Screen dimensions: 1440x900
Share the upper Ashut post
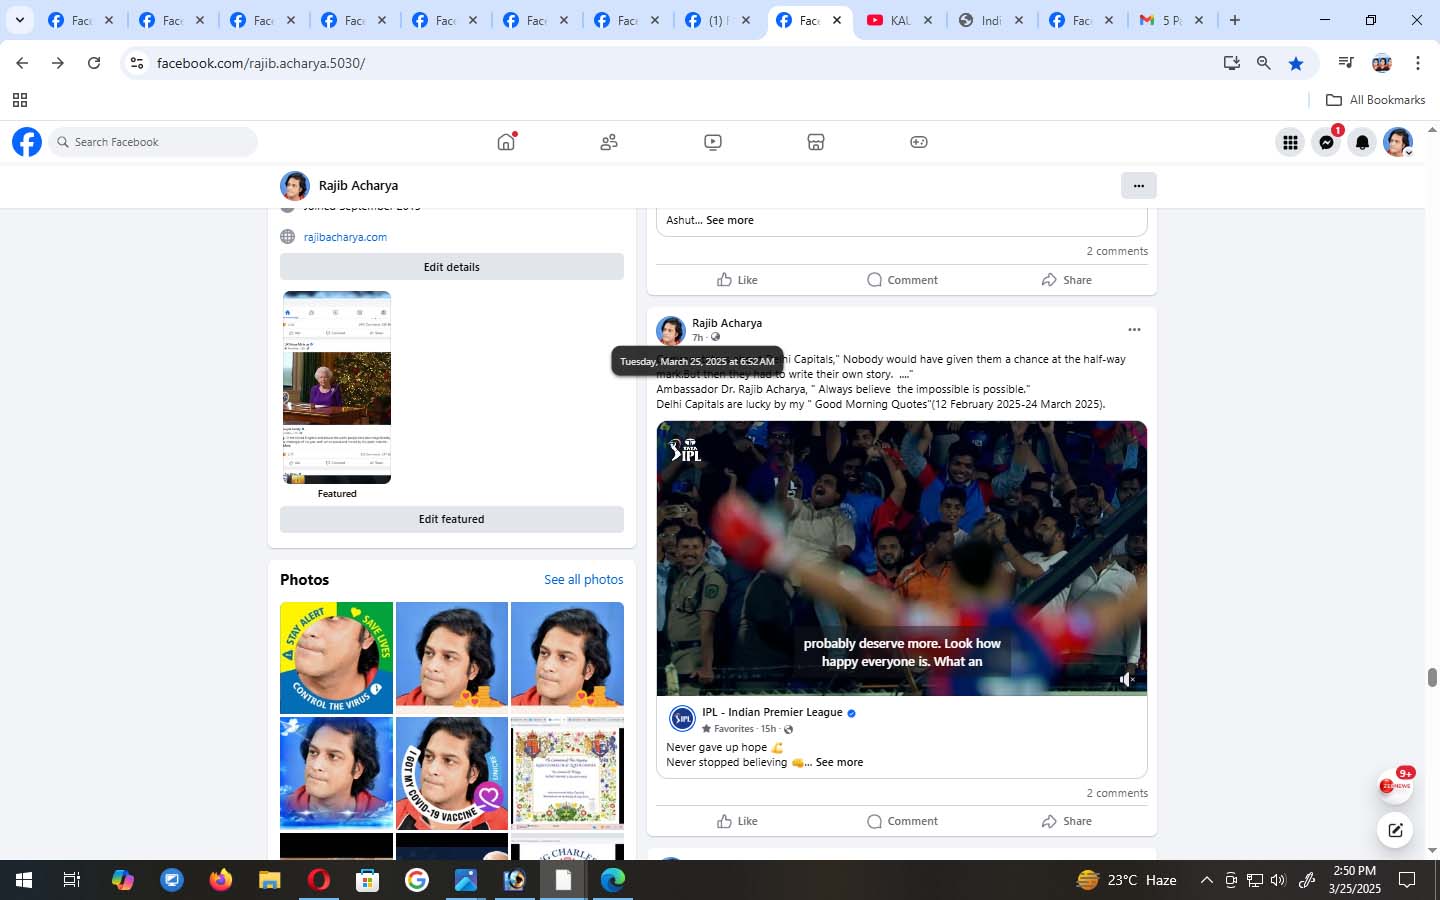point(1066,280)
